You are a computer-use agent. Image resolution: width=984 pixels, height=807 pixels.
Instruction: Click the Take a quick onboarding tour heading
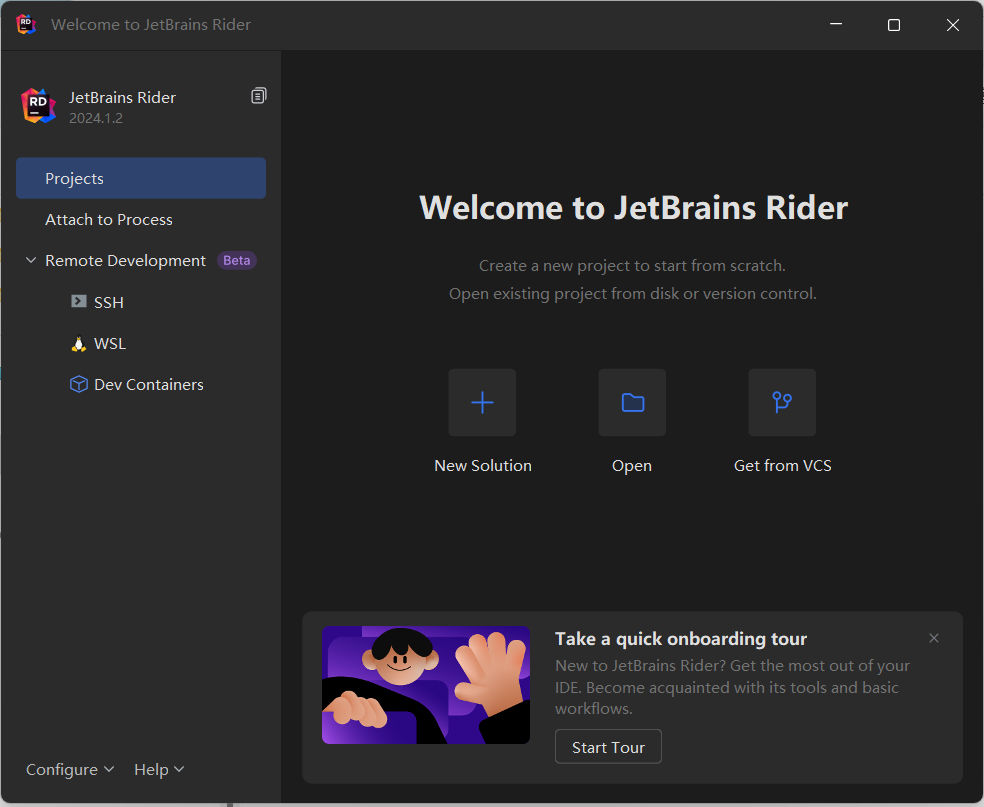tap(681, 639)
